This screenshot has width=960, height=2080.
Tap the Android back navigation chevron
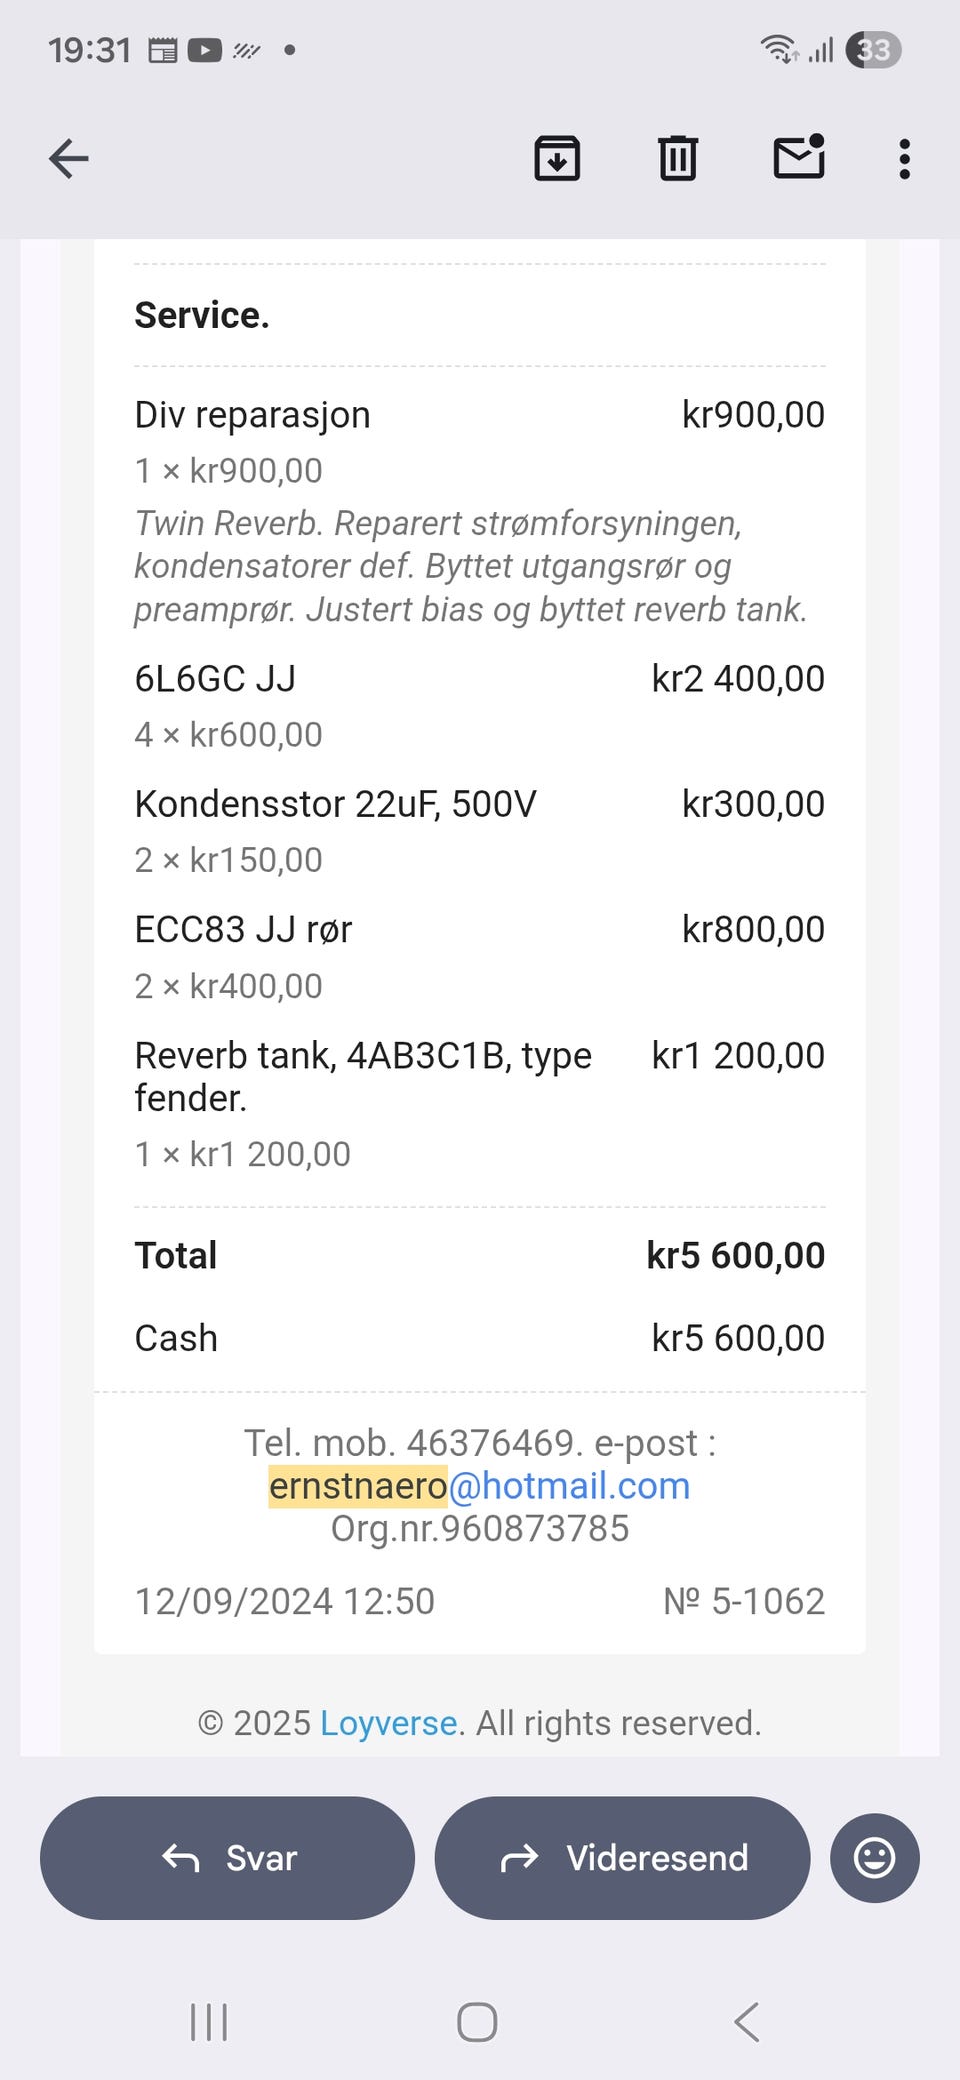[x=747, y=2022]
